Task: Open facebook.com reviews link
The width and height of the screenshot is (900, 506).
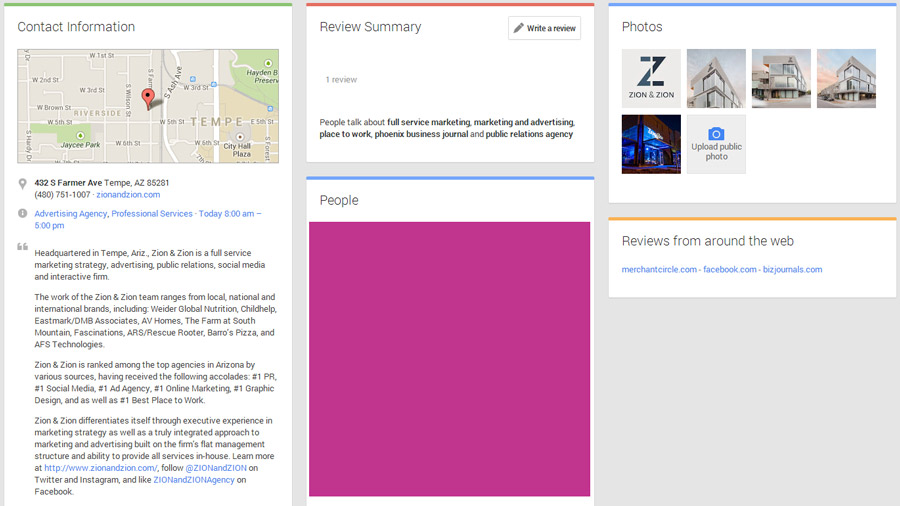Action: (x=730, y=269)
